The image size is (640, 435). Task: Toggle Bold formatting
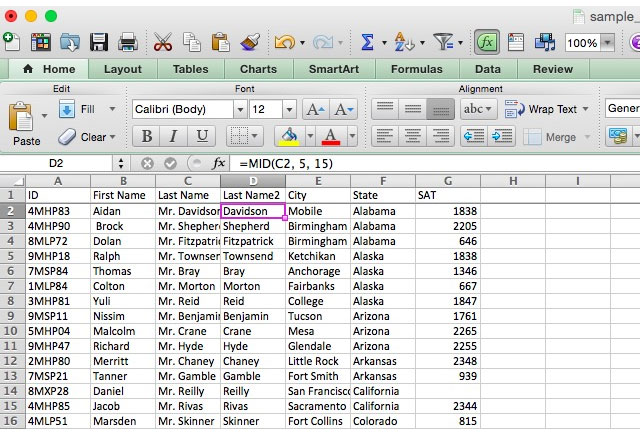point(147,136)
